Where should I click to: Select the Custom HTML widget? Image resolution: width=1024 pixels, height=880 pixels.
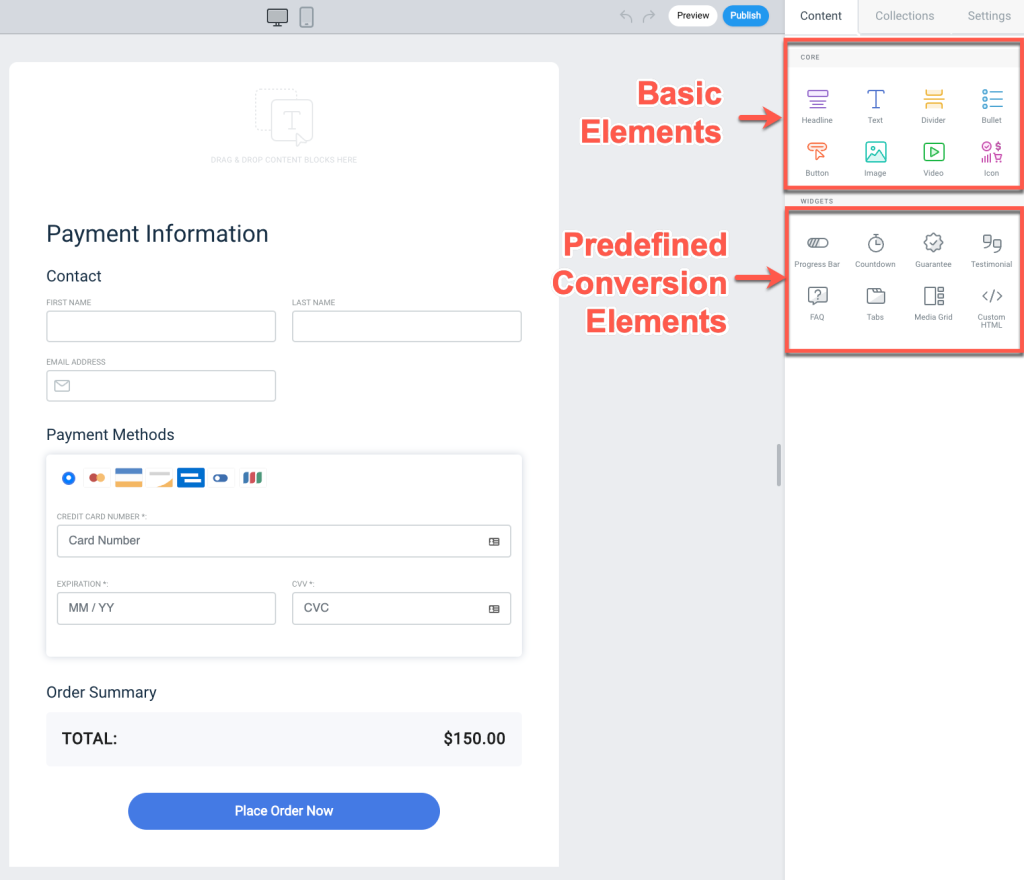[x=991, y=298]
